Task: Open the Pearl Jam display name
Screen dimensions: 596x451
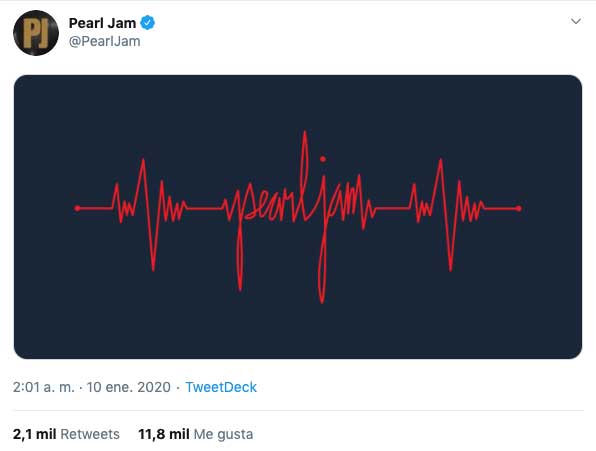Action: coord(102,23)
